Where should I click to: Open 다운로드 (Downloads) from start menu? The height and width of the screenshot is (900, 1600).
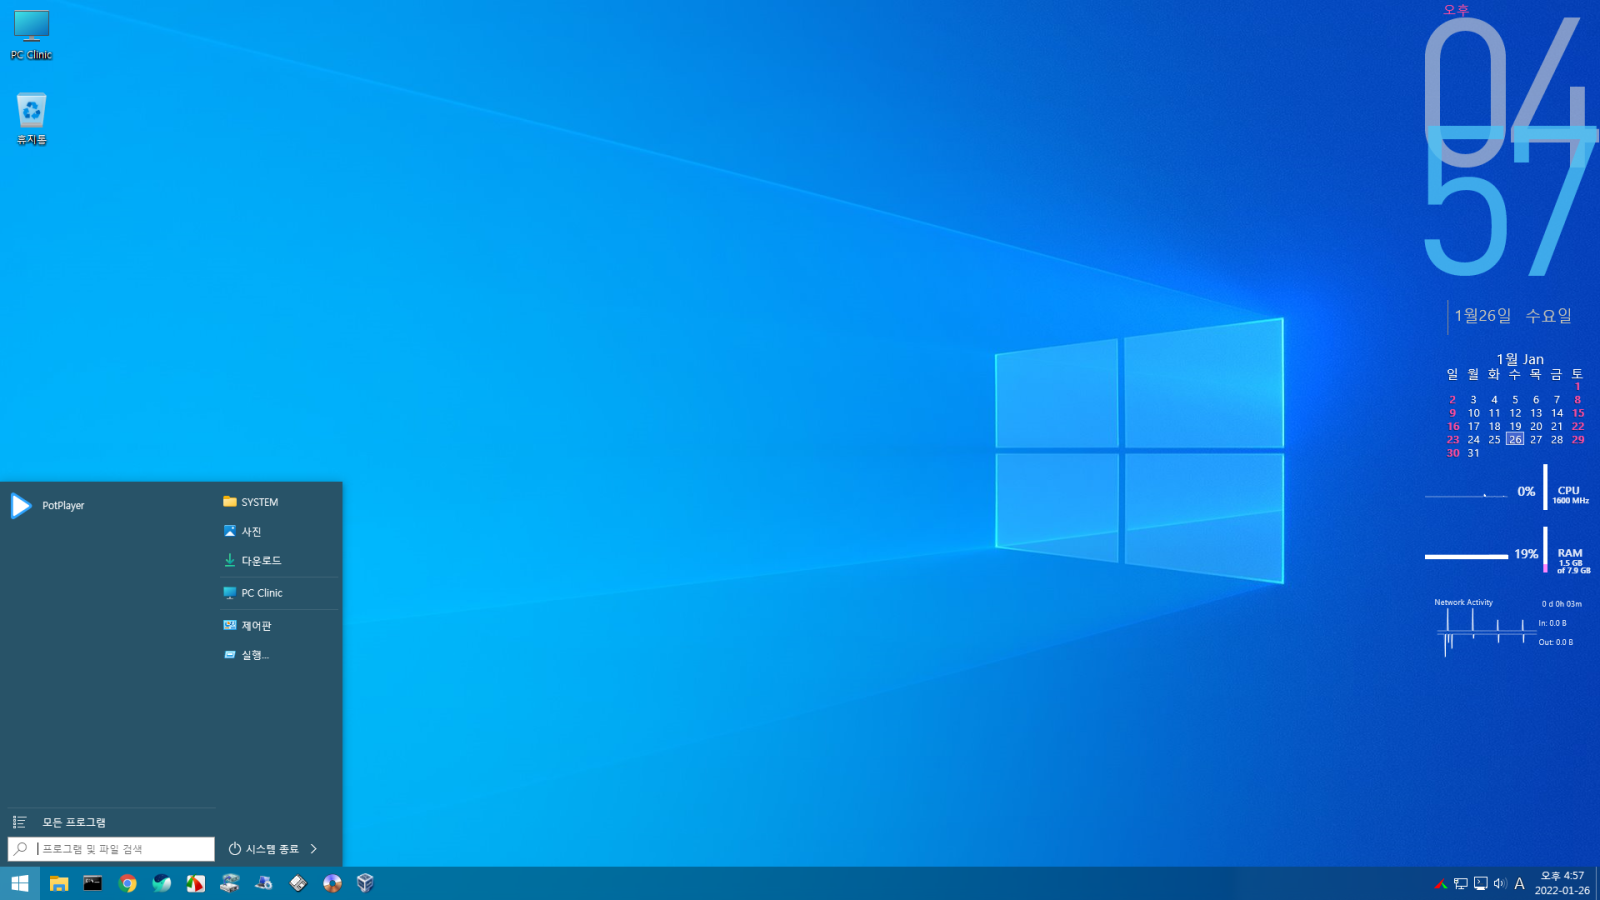point(260,561)
